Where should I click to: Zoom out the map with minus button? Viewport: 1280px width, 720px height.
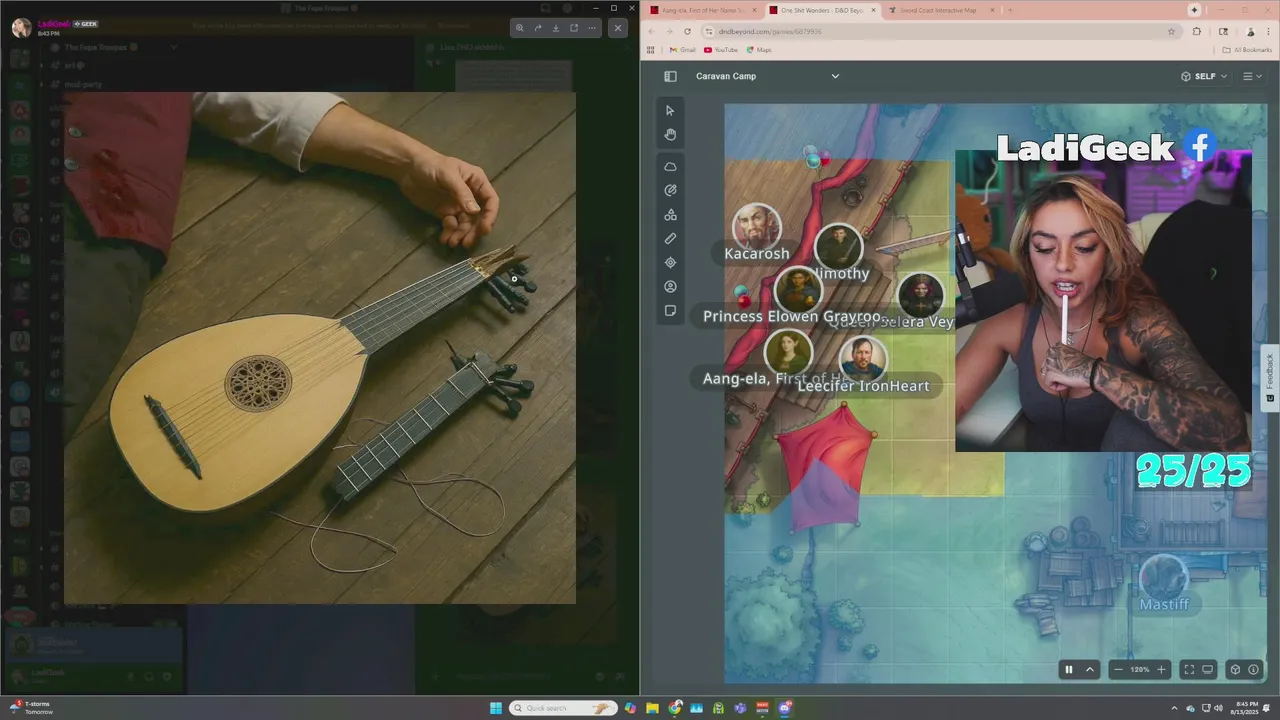click(x=1118, y=669)
